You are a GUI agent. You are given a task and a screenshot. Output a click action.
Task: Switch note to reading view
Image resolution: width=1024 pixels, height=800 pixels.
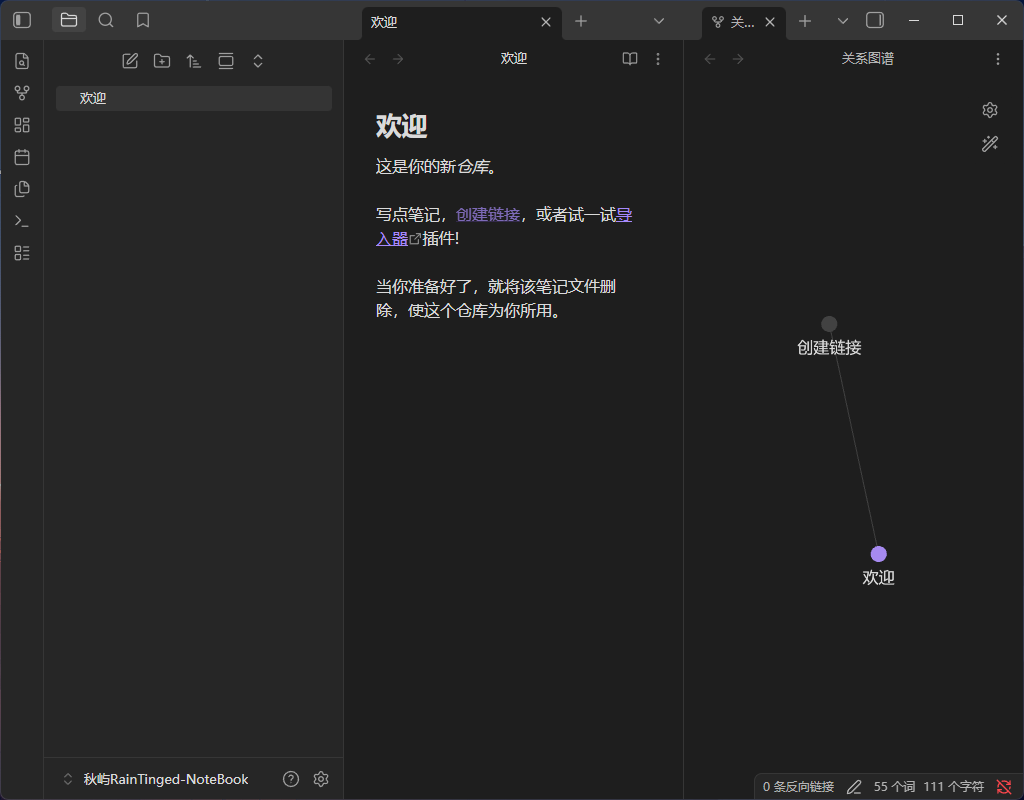coord(630,59)
